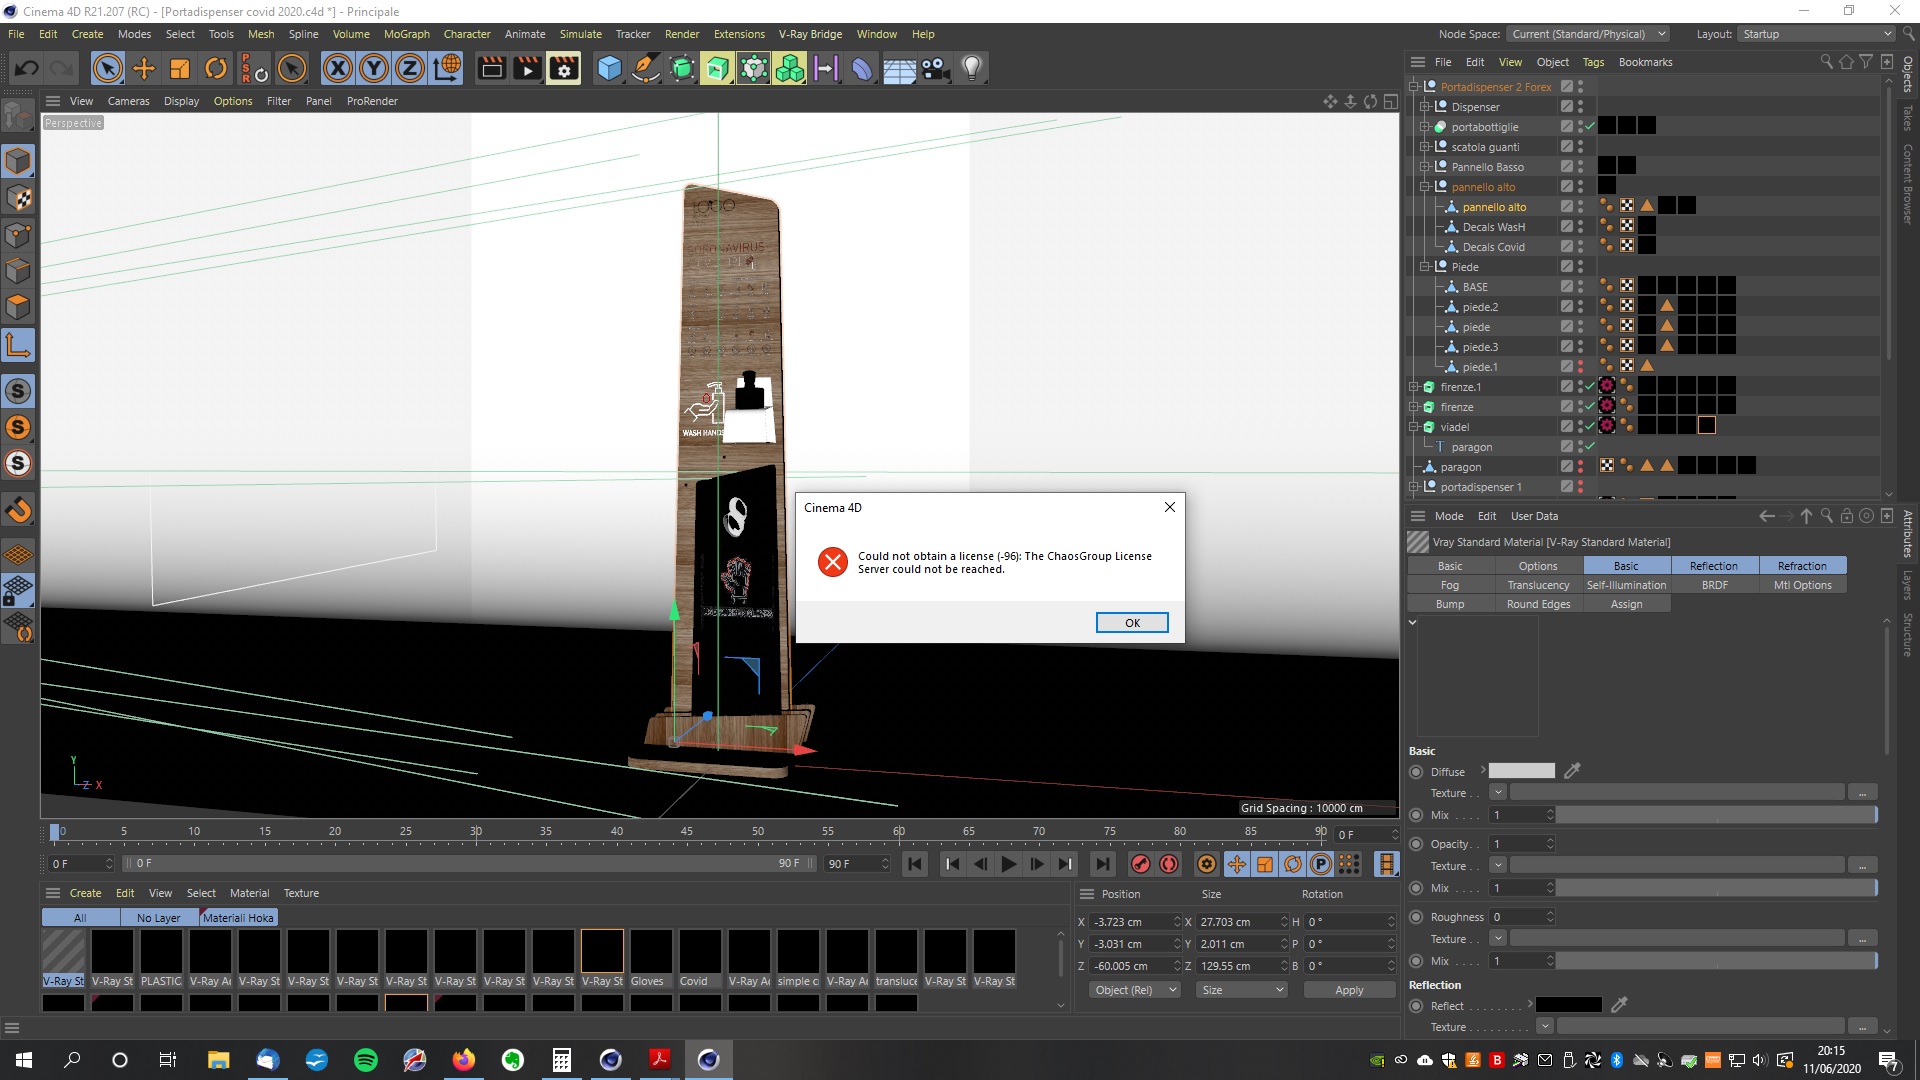Open viewport Cameras menu
This screenshot has width=1920, height=1080.
coord(128,101)
